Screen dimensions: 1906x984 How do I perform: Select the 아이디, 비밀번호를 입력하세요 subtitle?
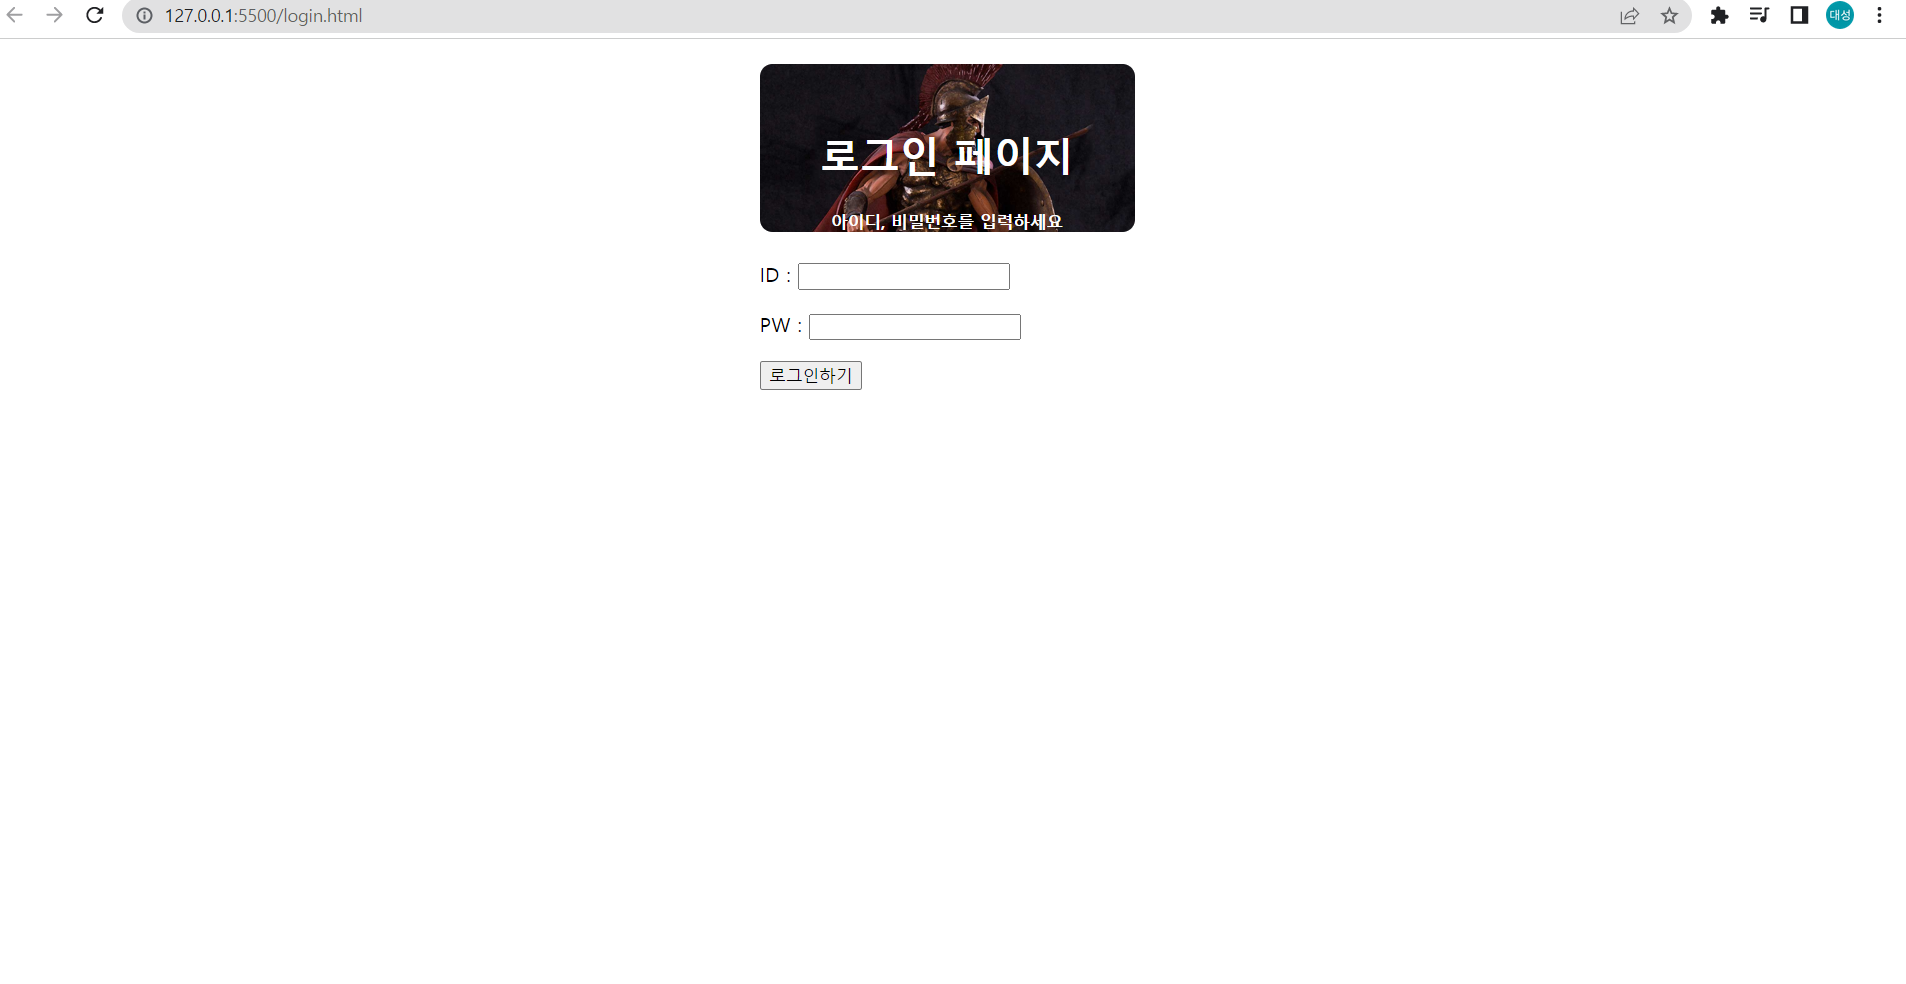pos(946,221)
